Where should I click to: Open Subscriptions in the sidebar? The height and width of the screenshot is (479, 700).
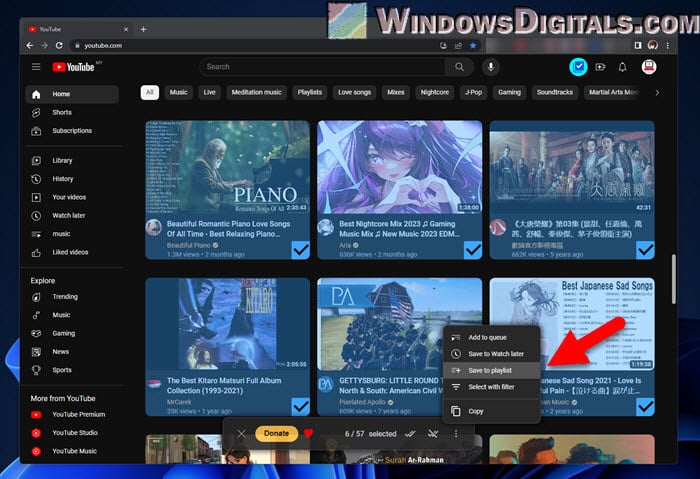72,131
